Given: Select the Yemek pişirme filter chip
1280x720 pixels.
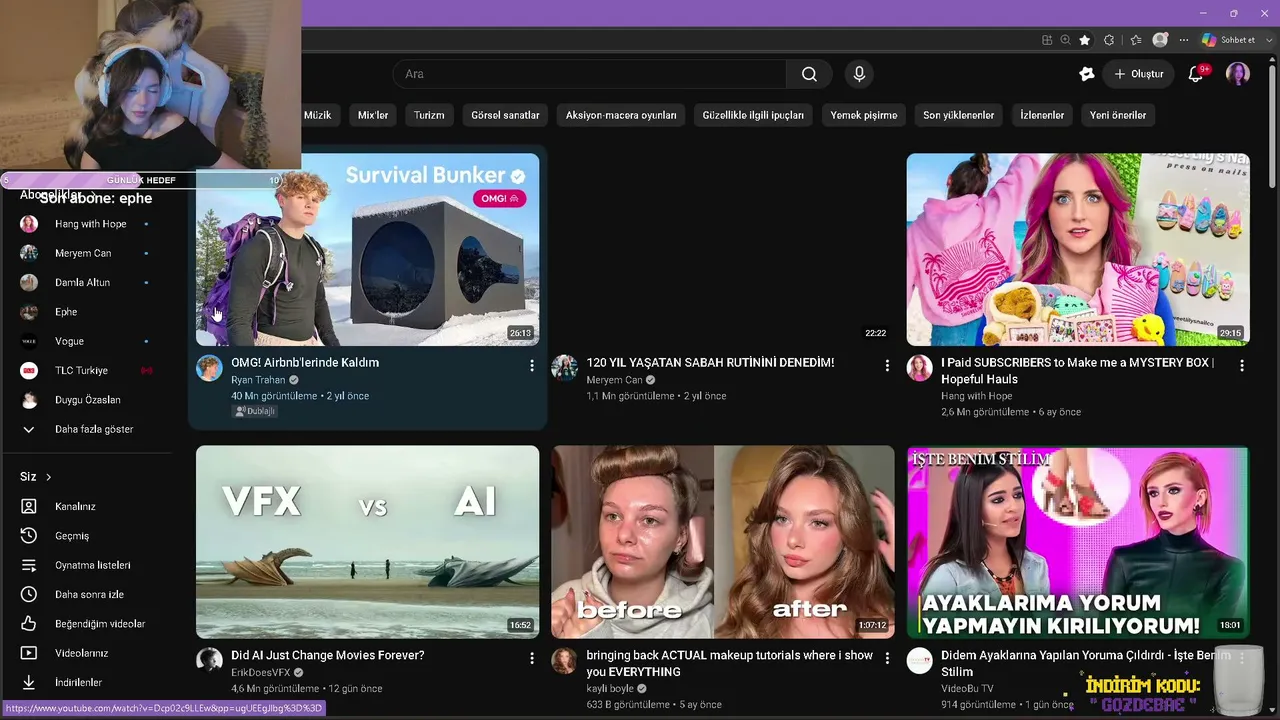Looking at the screenshot, I should 864,115.
